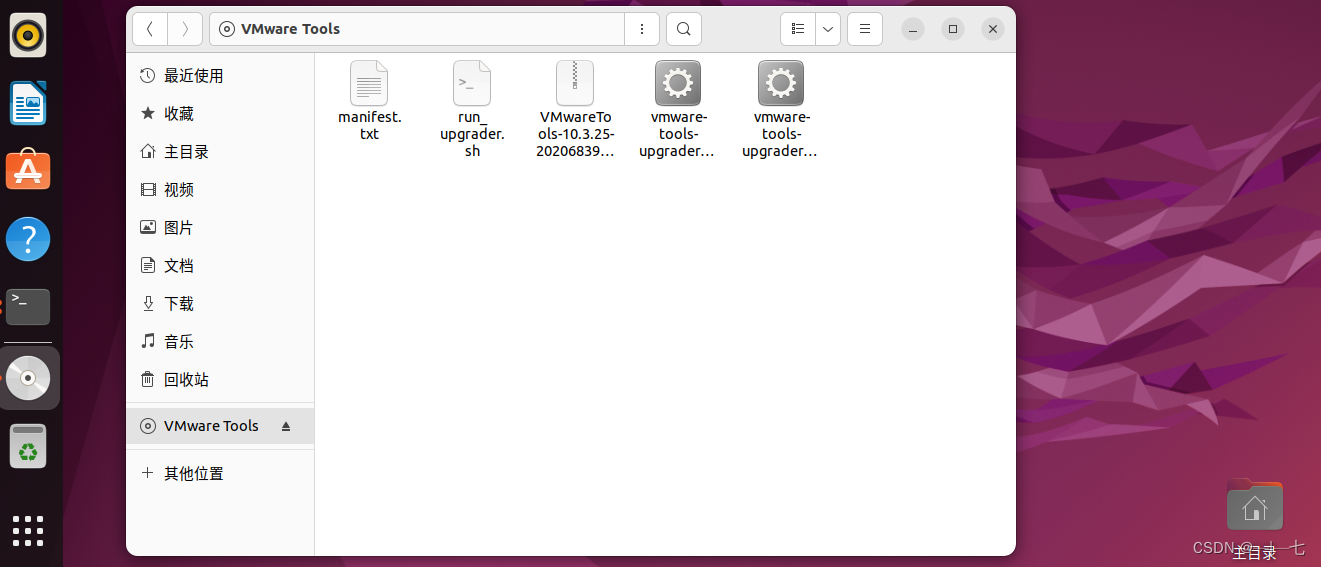Go back with the left arrow
Screen dimensions: 1321x567
(x=150, y=29)
